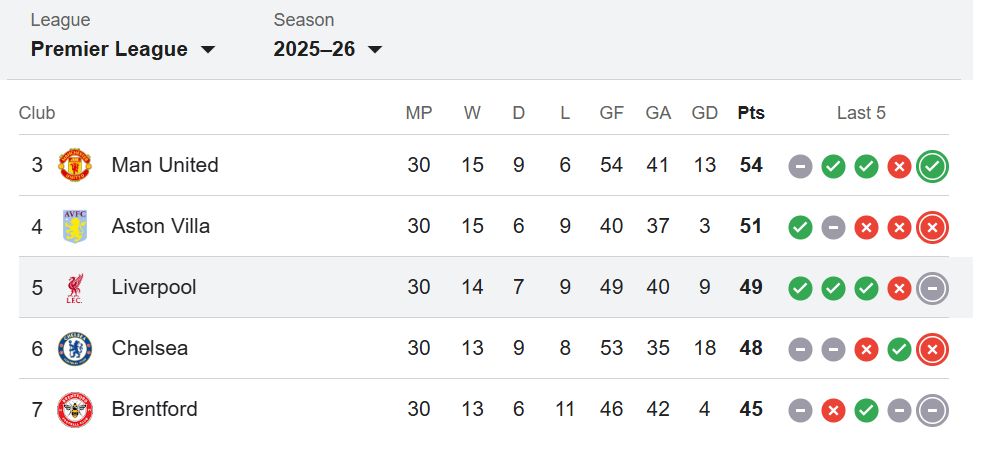Screen dimensions: 993x467
Task: Open the Liverpool team link
Action: point(154,288)
